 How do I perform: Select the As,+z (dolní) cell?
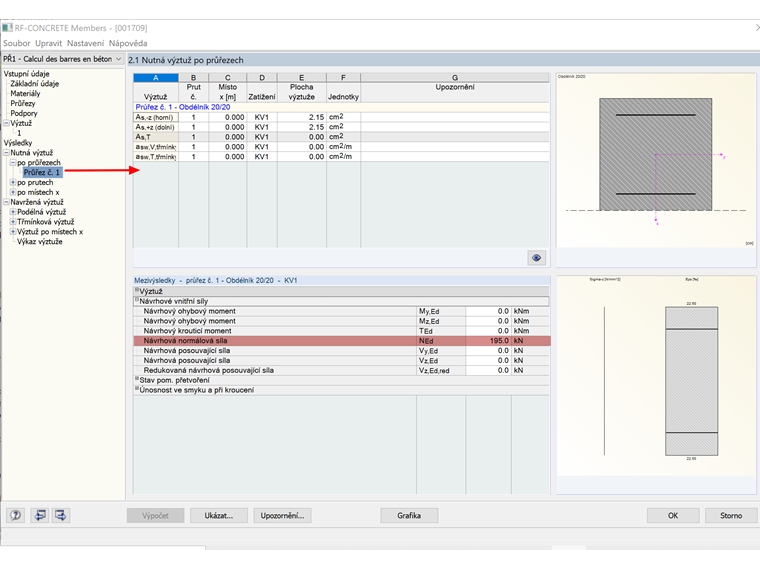click(x=156, y=127)
